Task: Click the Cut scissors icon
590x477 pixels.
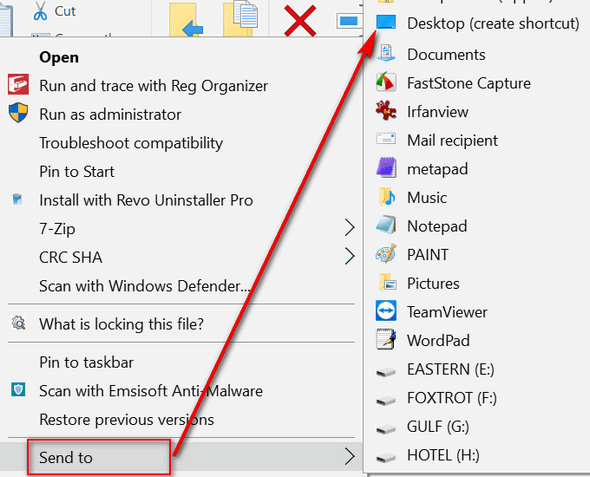Action: tap(40, 11)
